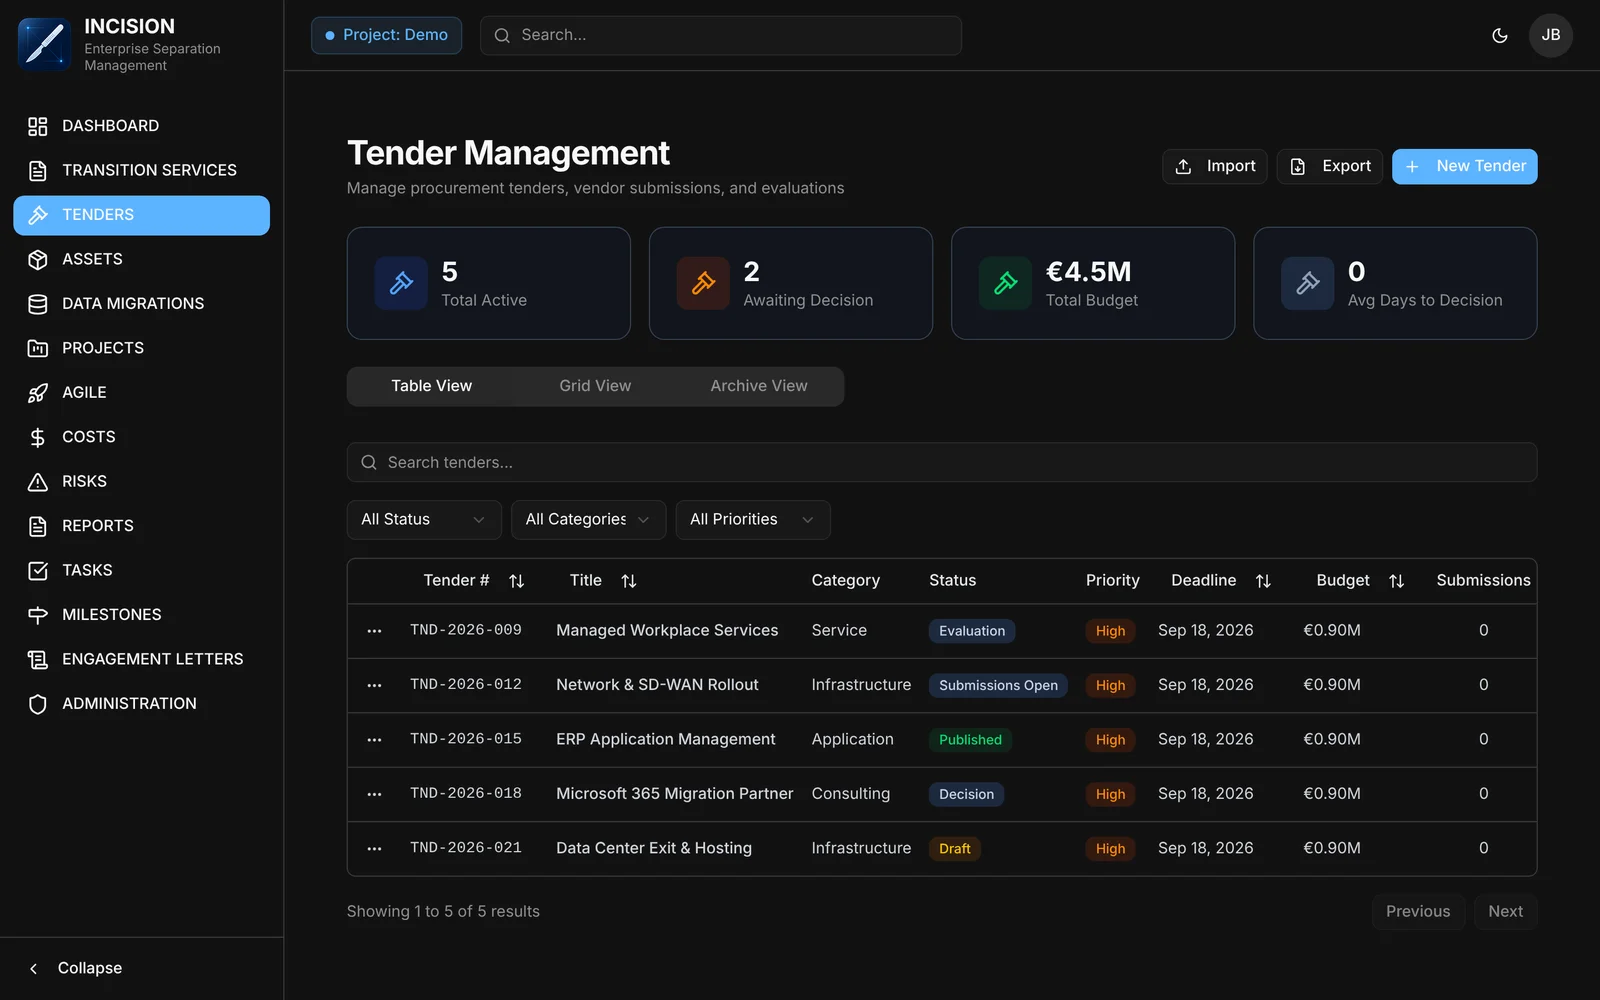1600x1000 pixels.
Task: Open Engagement Letters section
Action: tap(141, 660)
